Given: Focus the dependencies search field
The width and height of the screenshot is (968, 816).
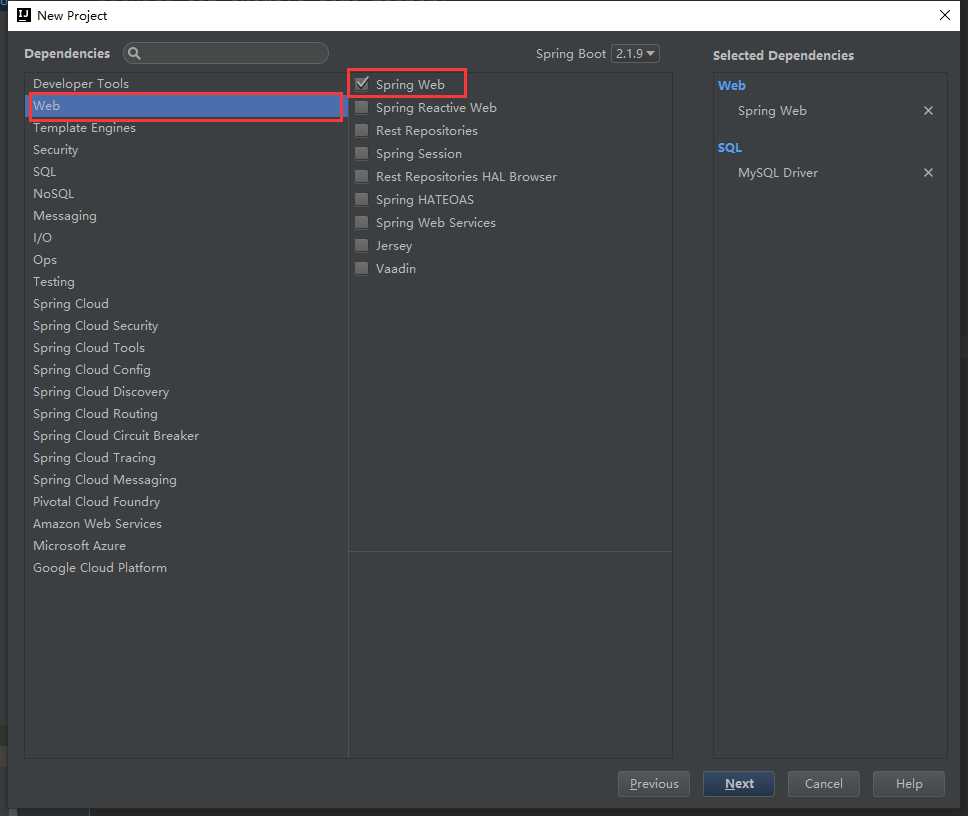Looking at the screenshot, I should point(225,54).
